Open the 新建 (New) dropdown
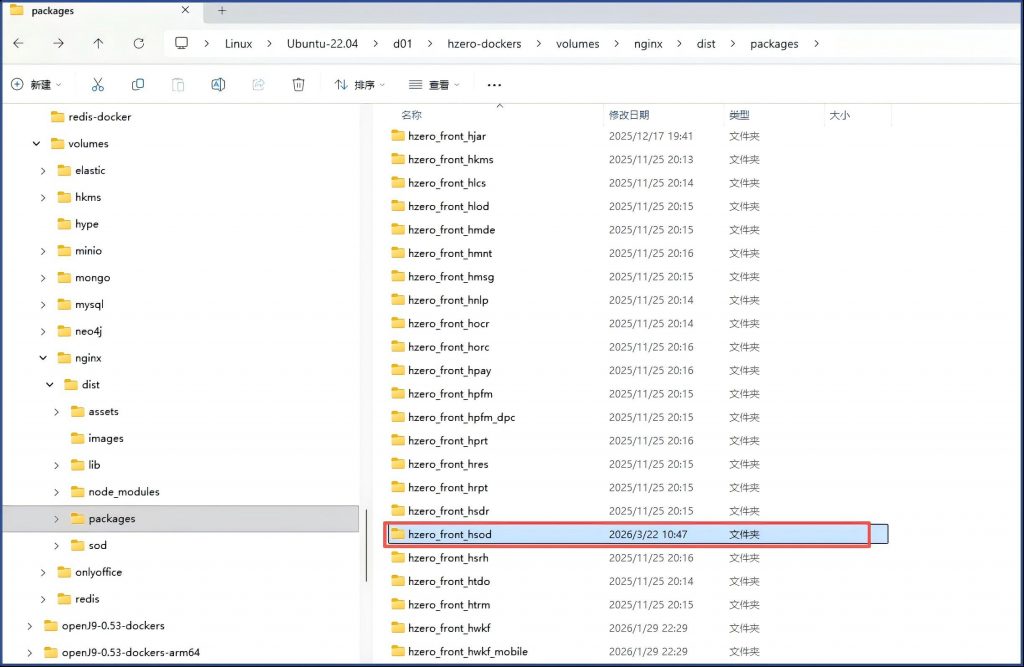The width and height of the screenshot is (1024, 667). point(36,85)
